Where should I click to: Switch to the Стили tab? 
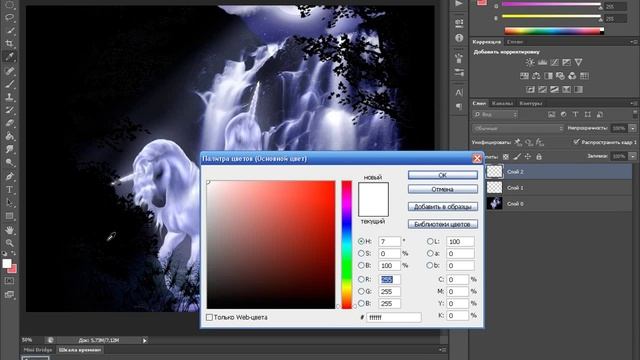(x=514, y=42)
